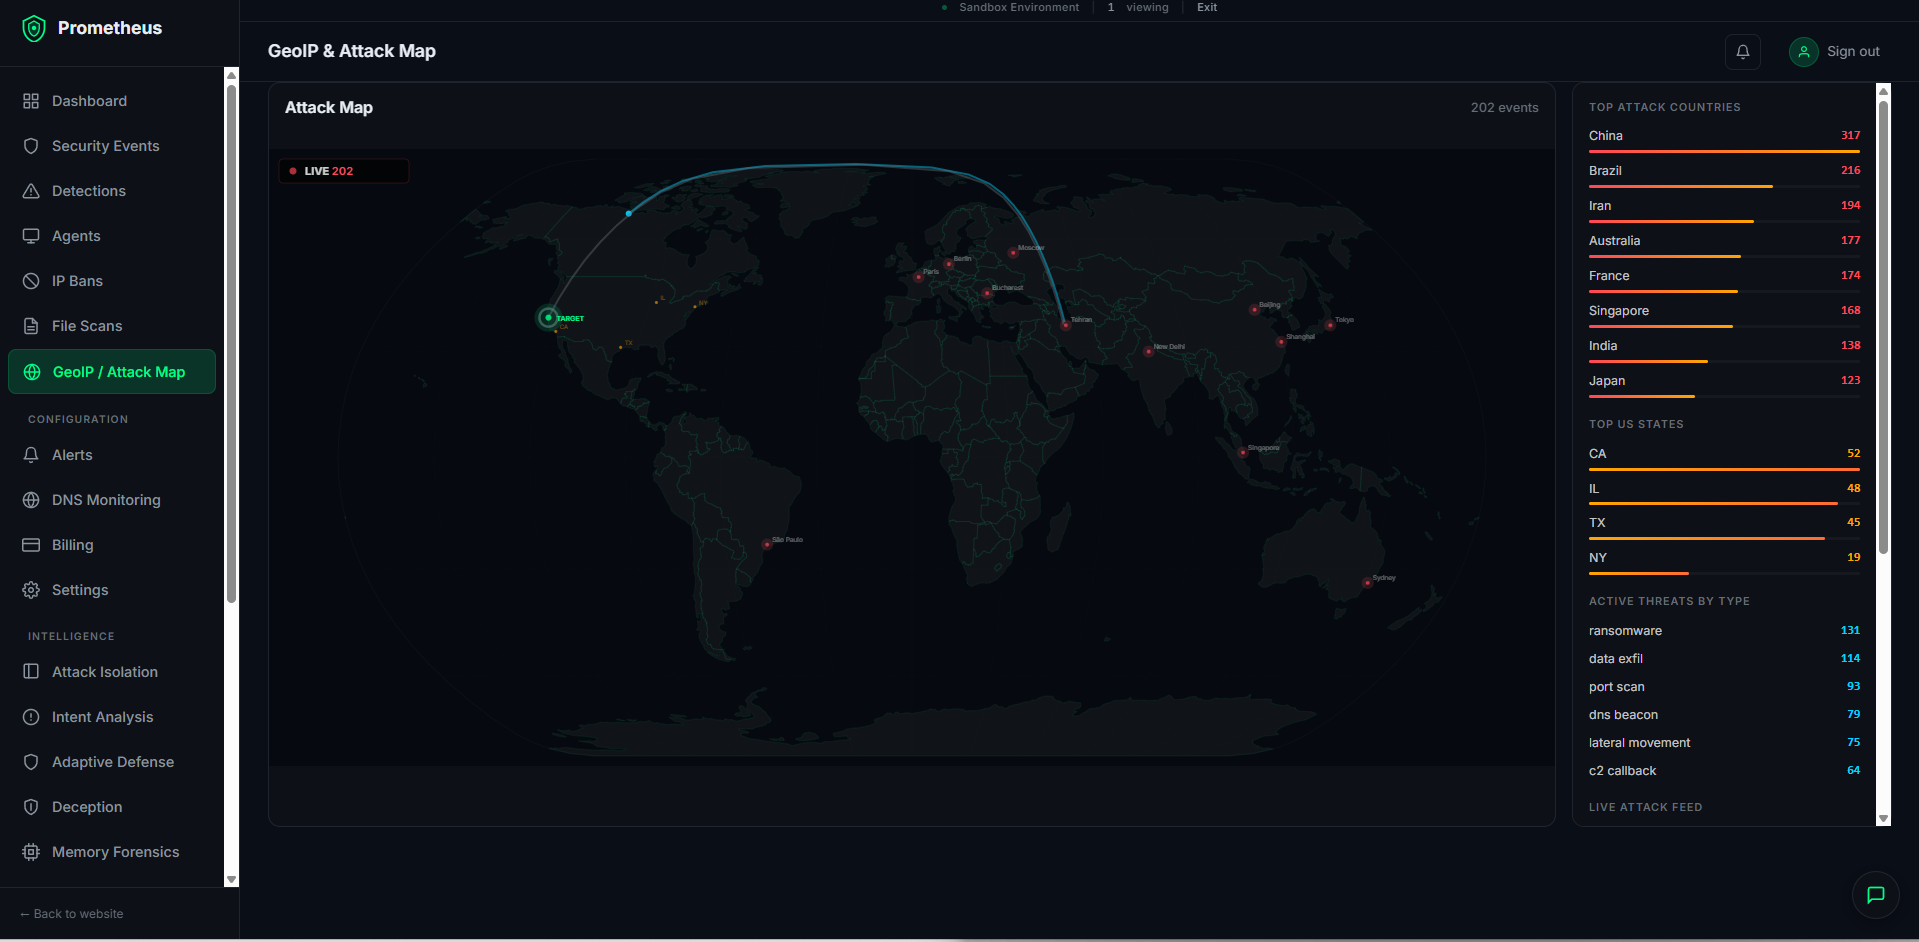Viewport: 1919px width, 942px height.
Task: Click the Attack Isolation panel icon
Action: click(31, 672)
